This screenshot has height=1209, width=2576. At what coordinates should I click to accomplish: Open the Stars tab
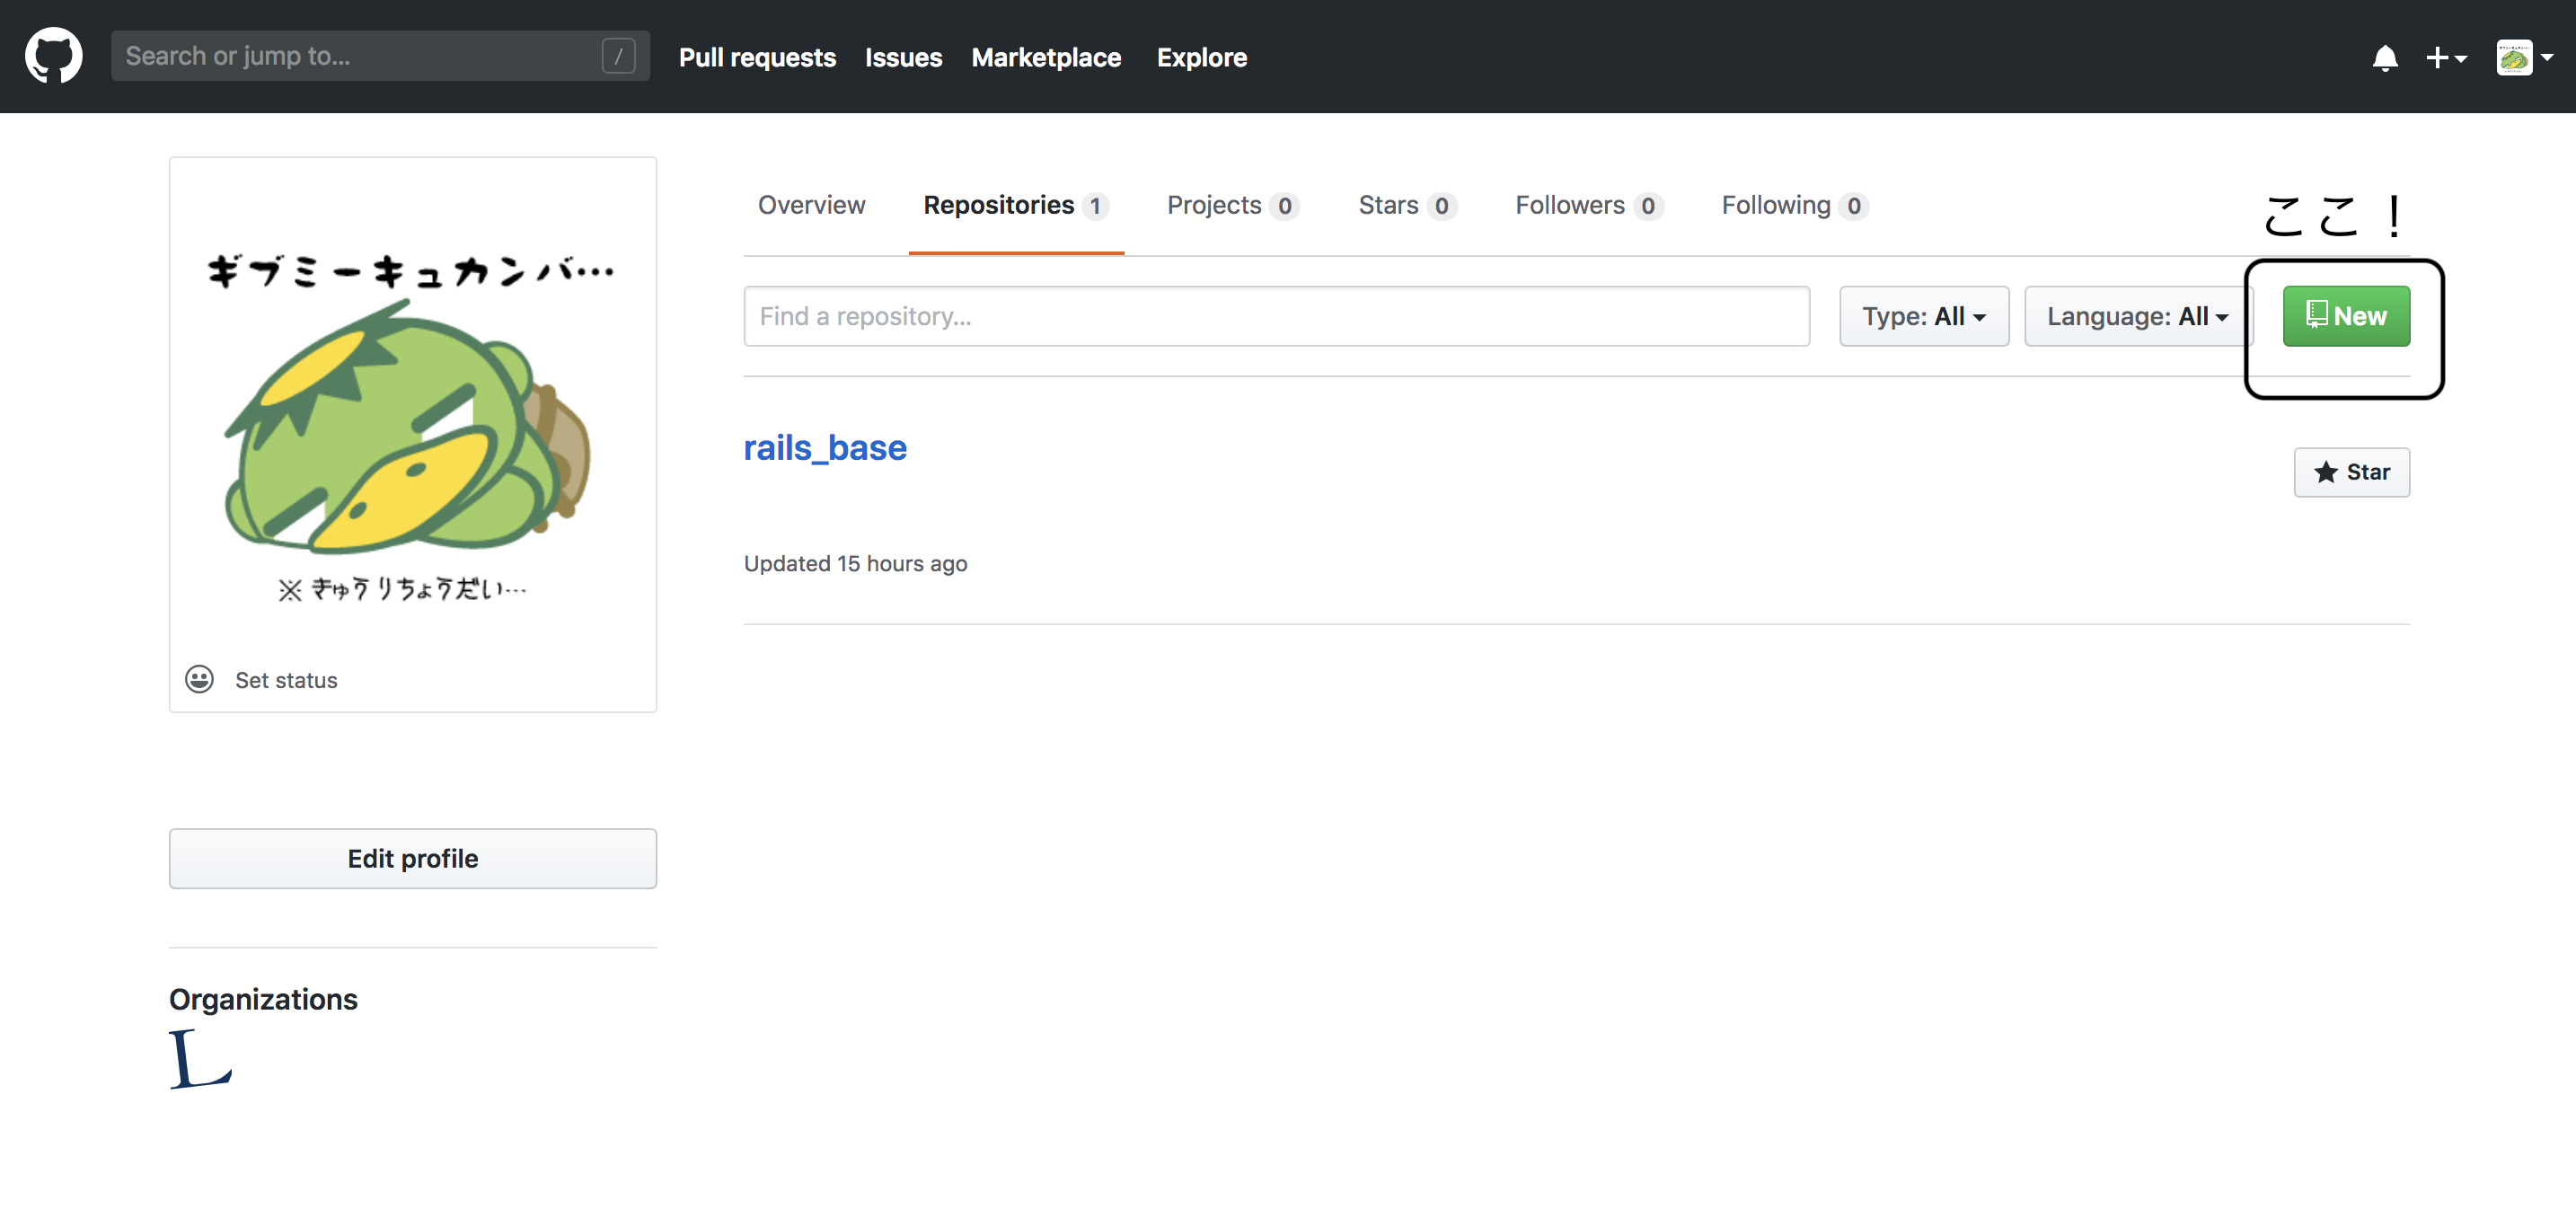1407,205
